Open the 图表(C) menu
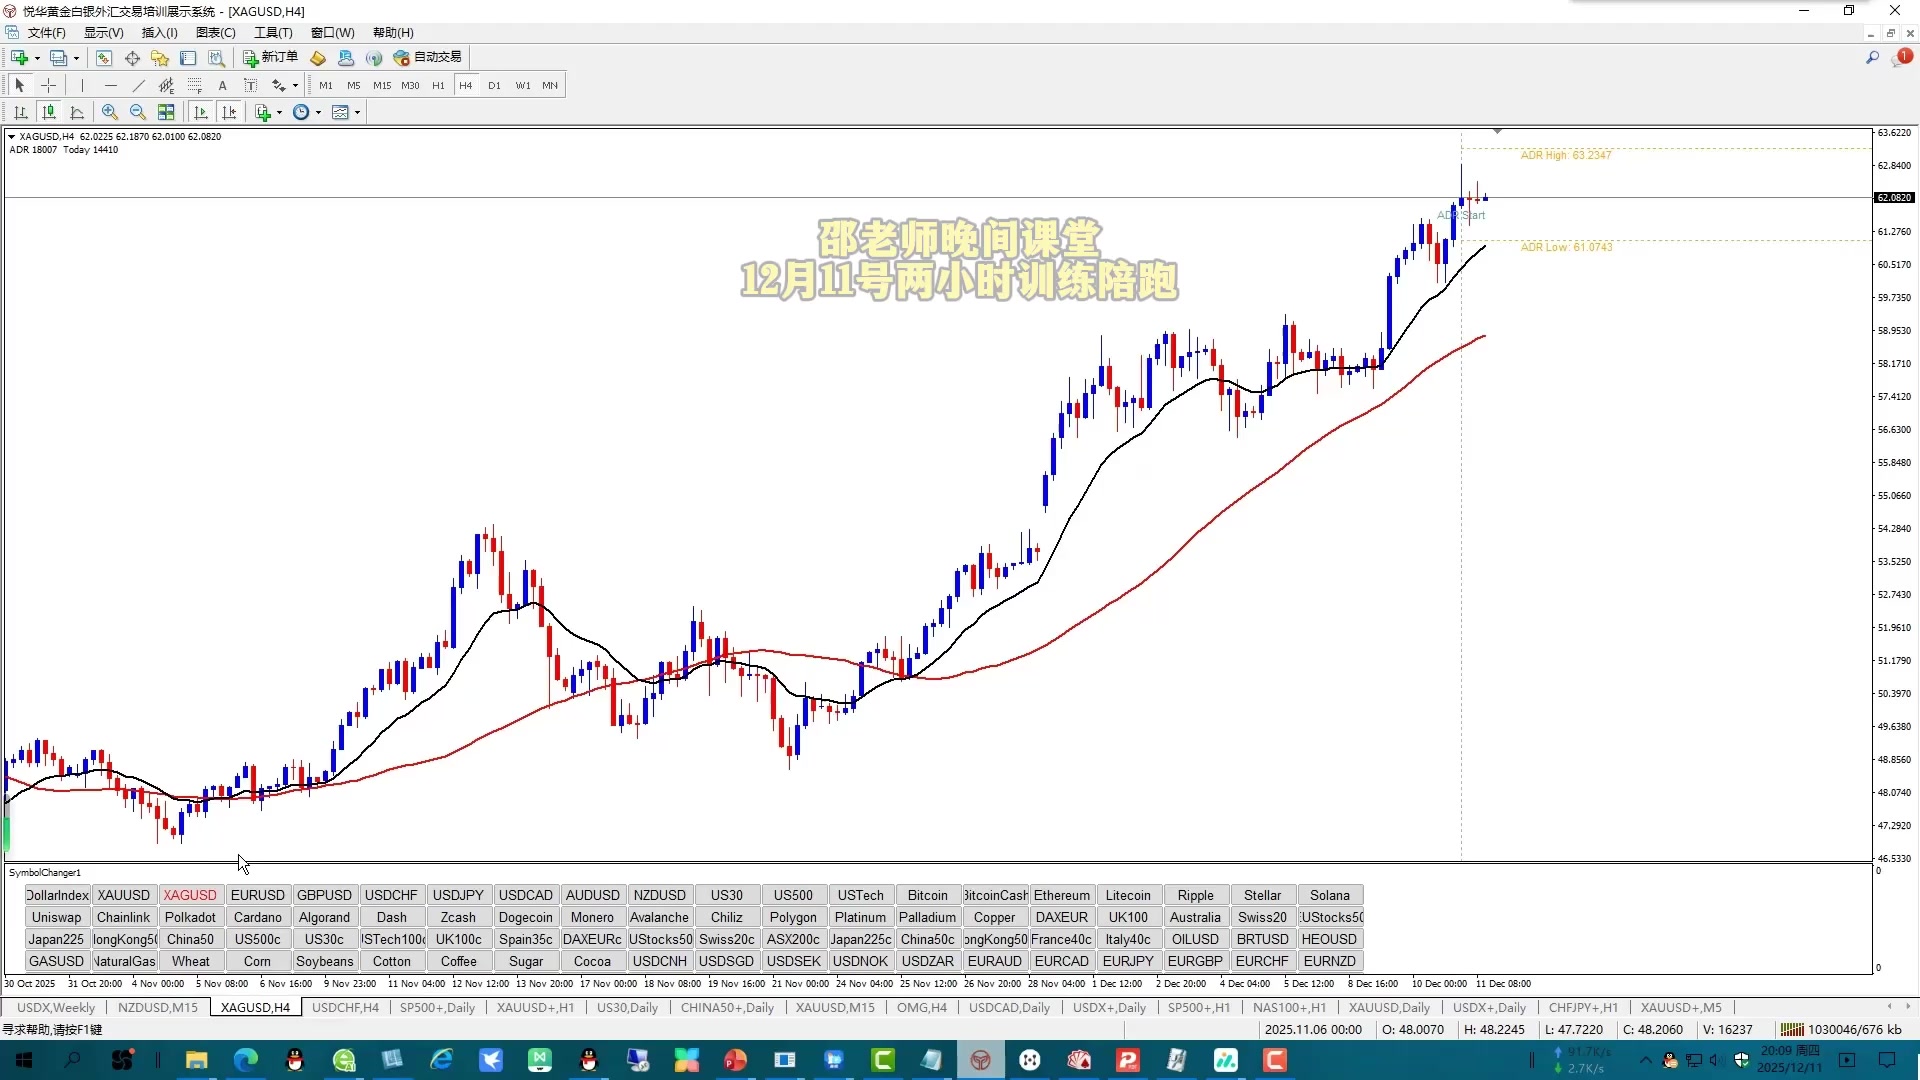 tap(215, 33)
